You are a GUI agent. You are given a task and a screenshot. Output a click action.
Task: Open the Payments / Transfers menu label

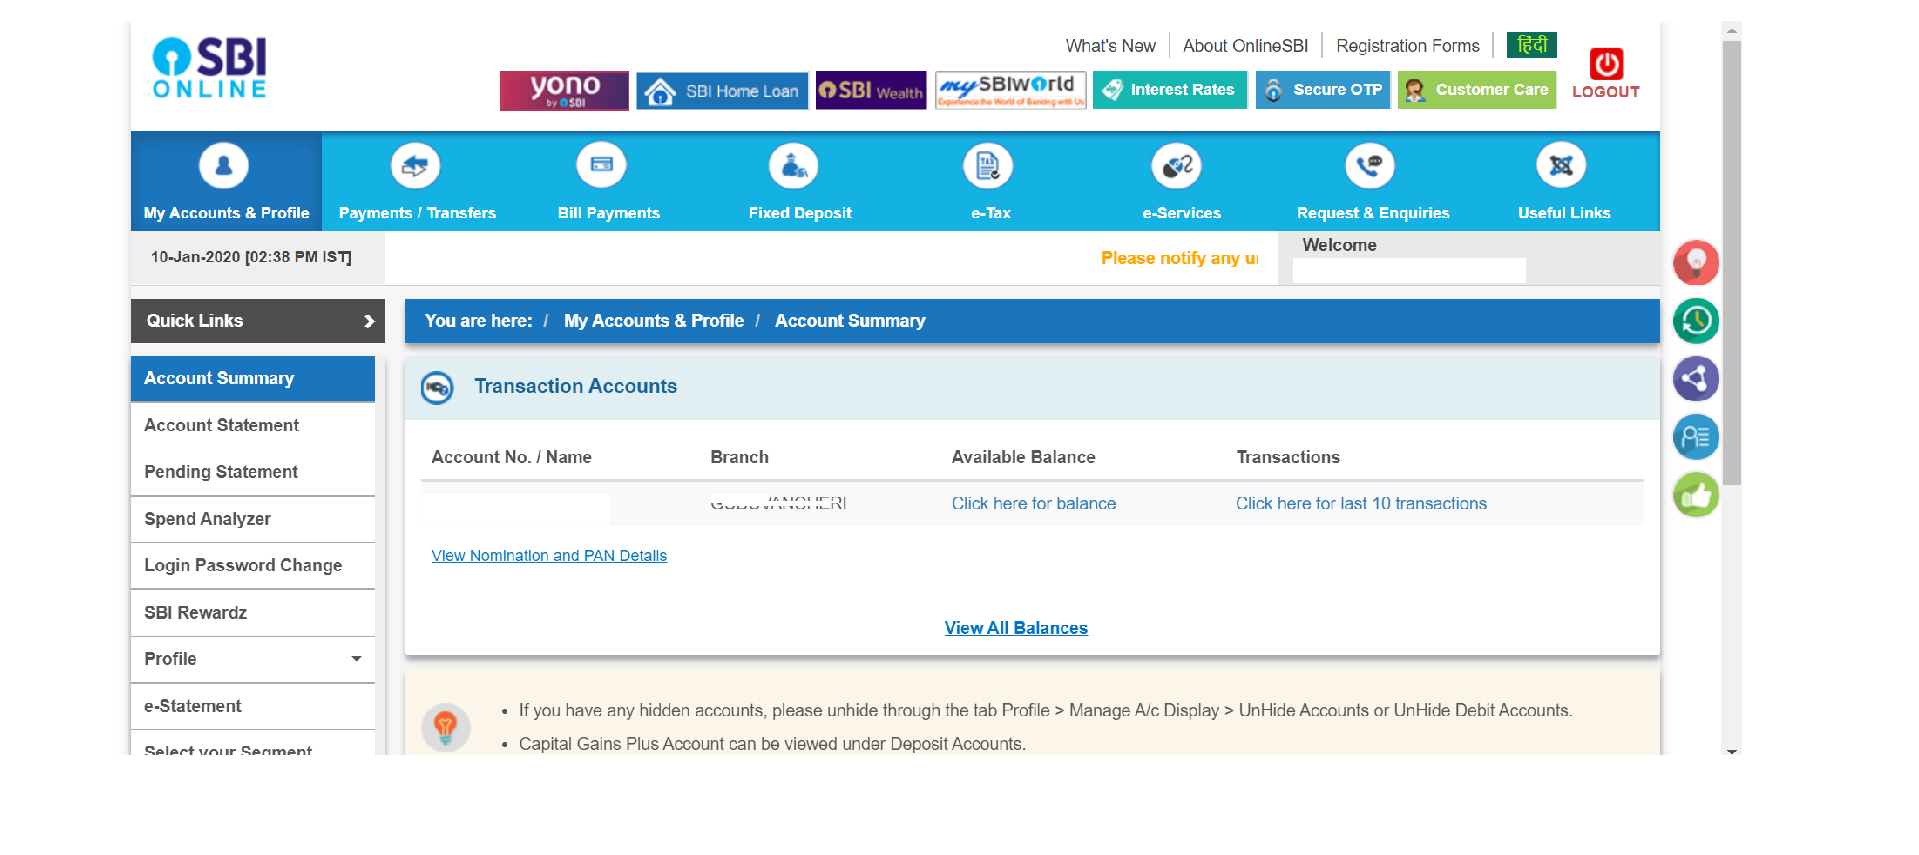coord(417,213)
